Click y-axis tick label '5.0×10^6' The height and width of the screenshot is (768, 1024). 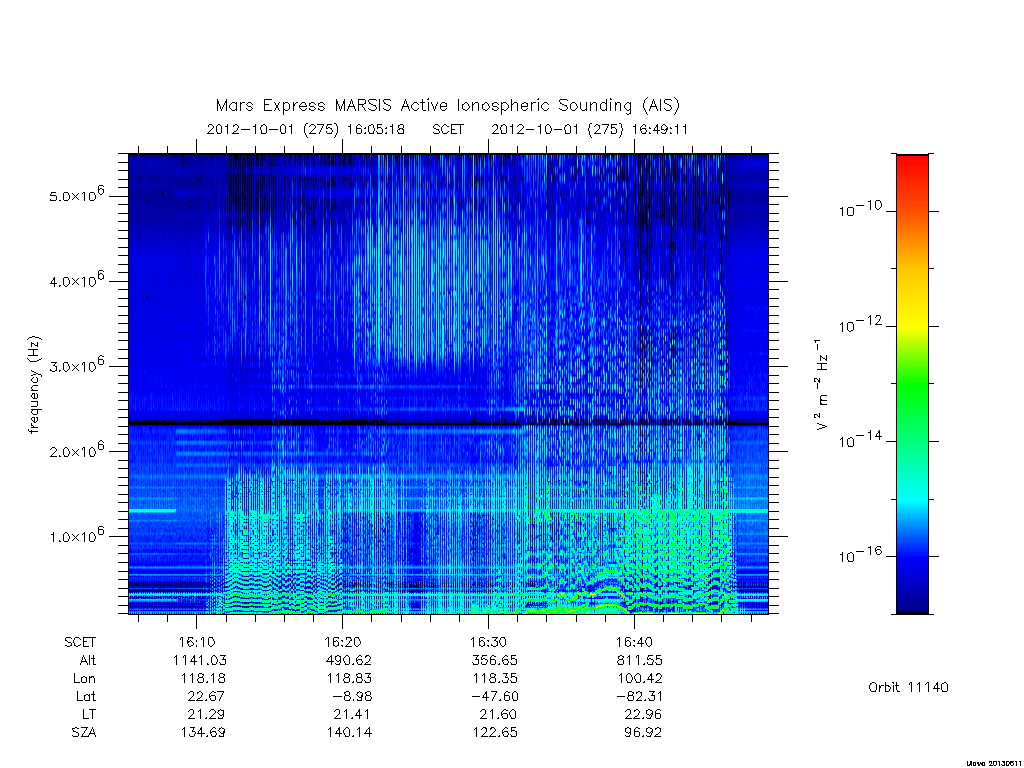coord(76,195)
